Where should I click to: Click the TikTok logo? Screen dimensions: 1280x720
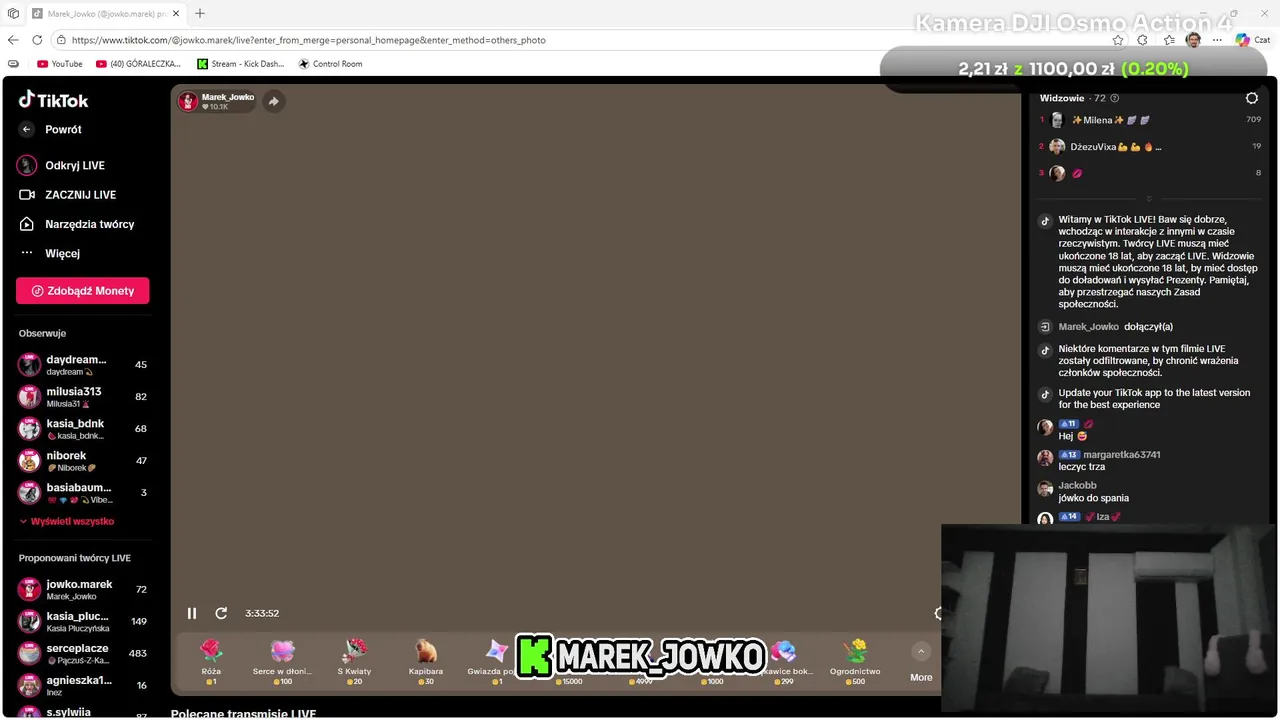point(54,100)
